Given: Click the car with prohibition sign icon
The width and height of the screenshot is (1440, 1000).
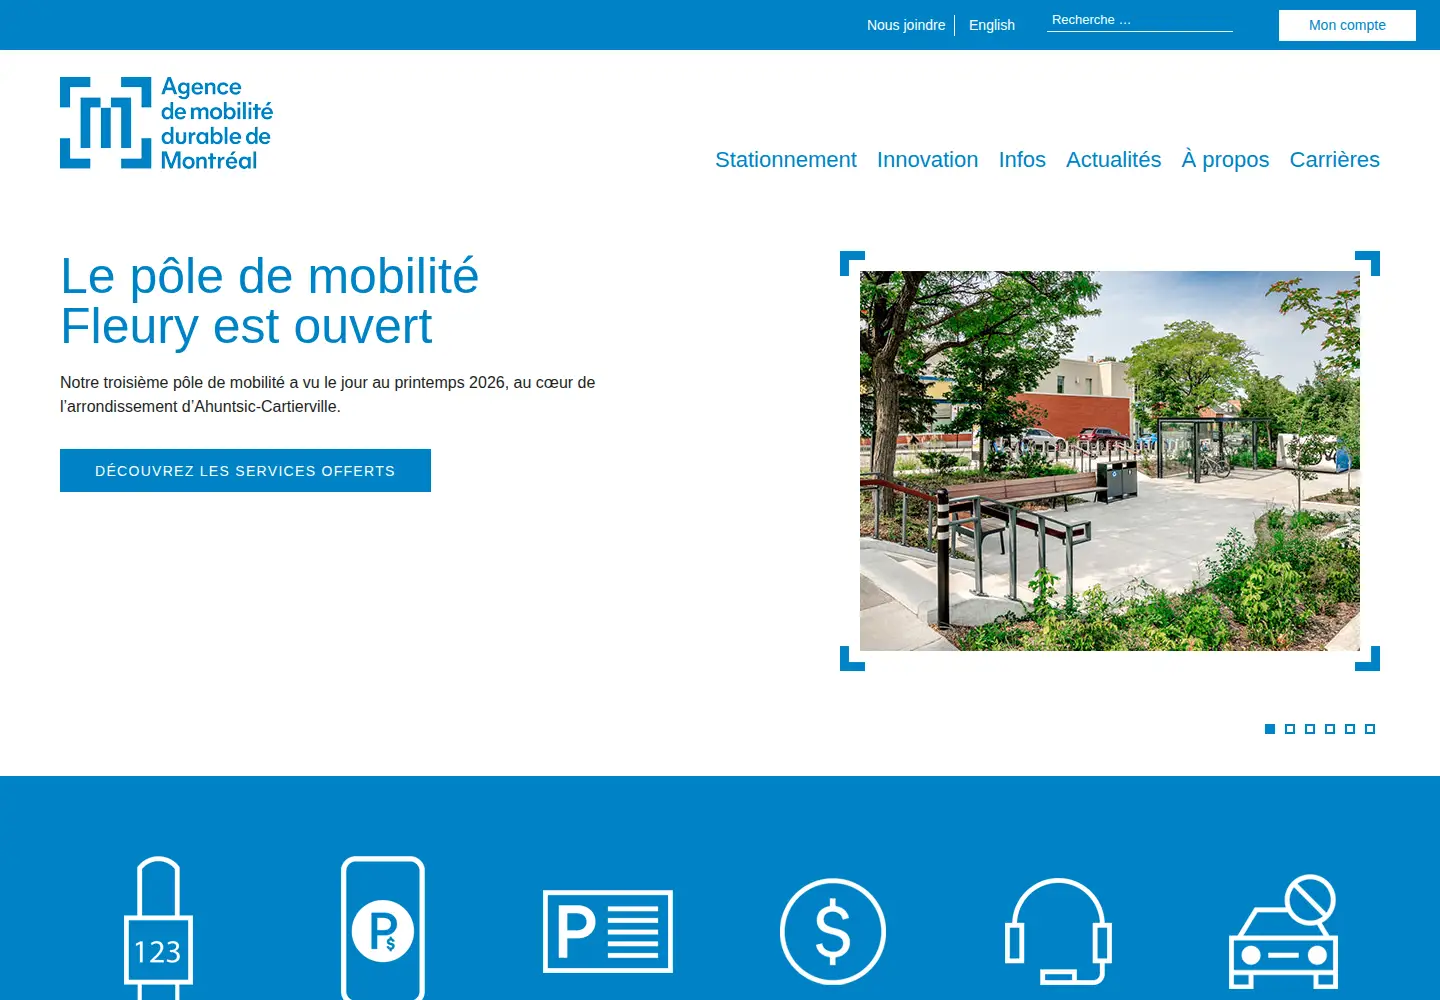Looking at the screenshot, I should (x=1283, y=931).
